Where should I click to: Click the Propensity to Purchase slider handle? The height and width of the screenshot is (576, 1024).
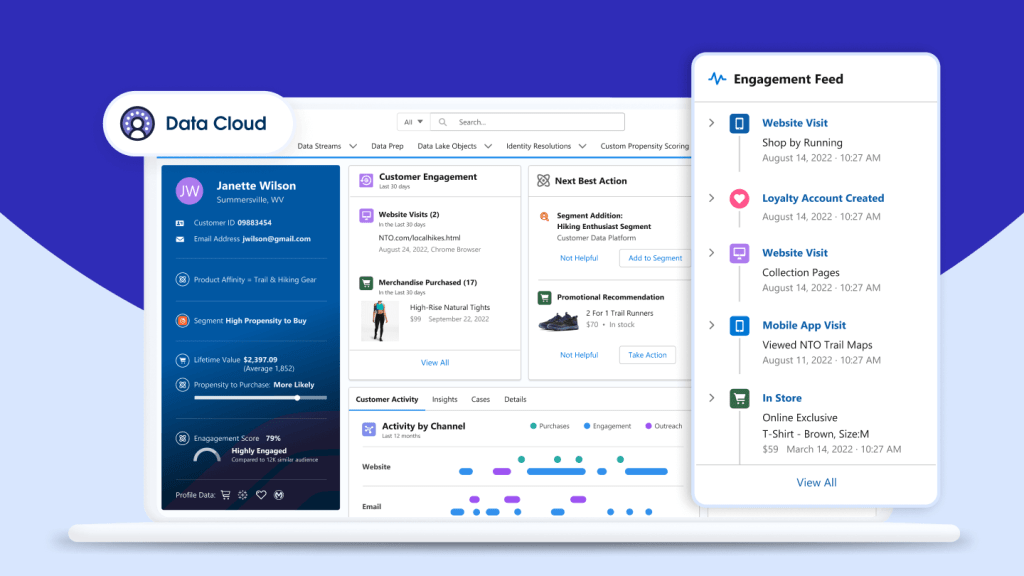pyautogui.click(x=297, y=398)
